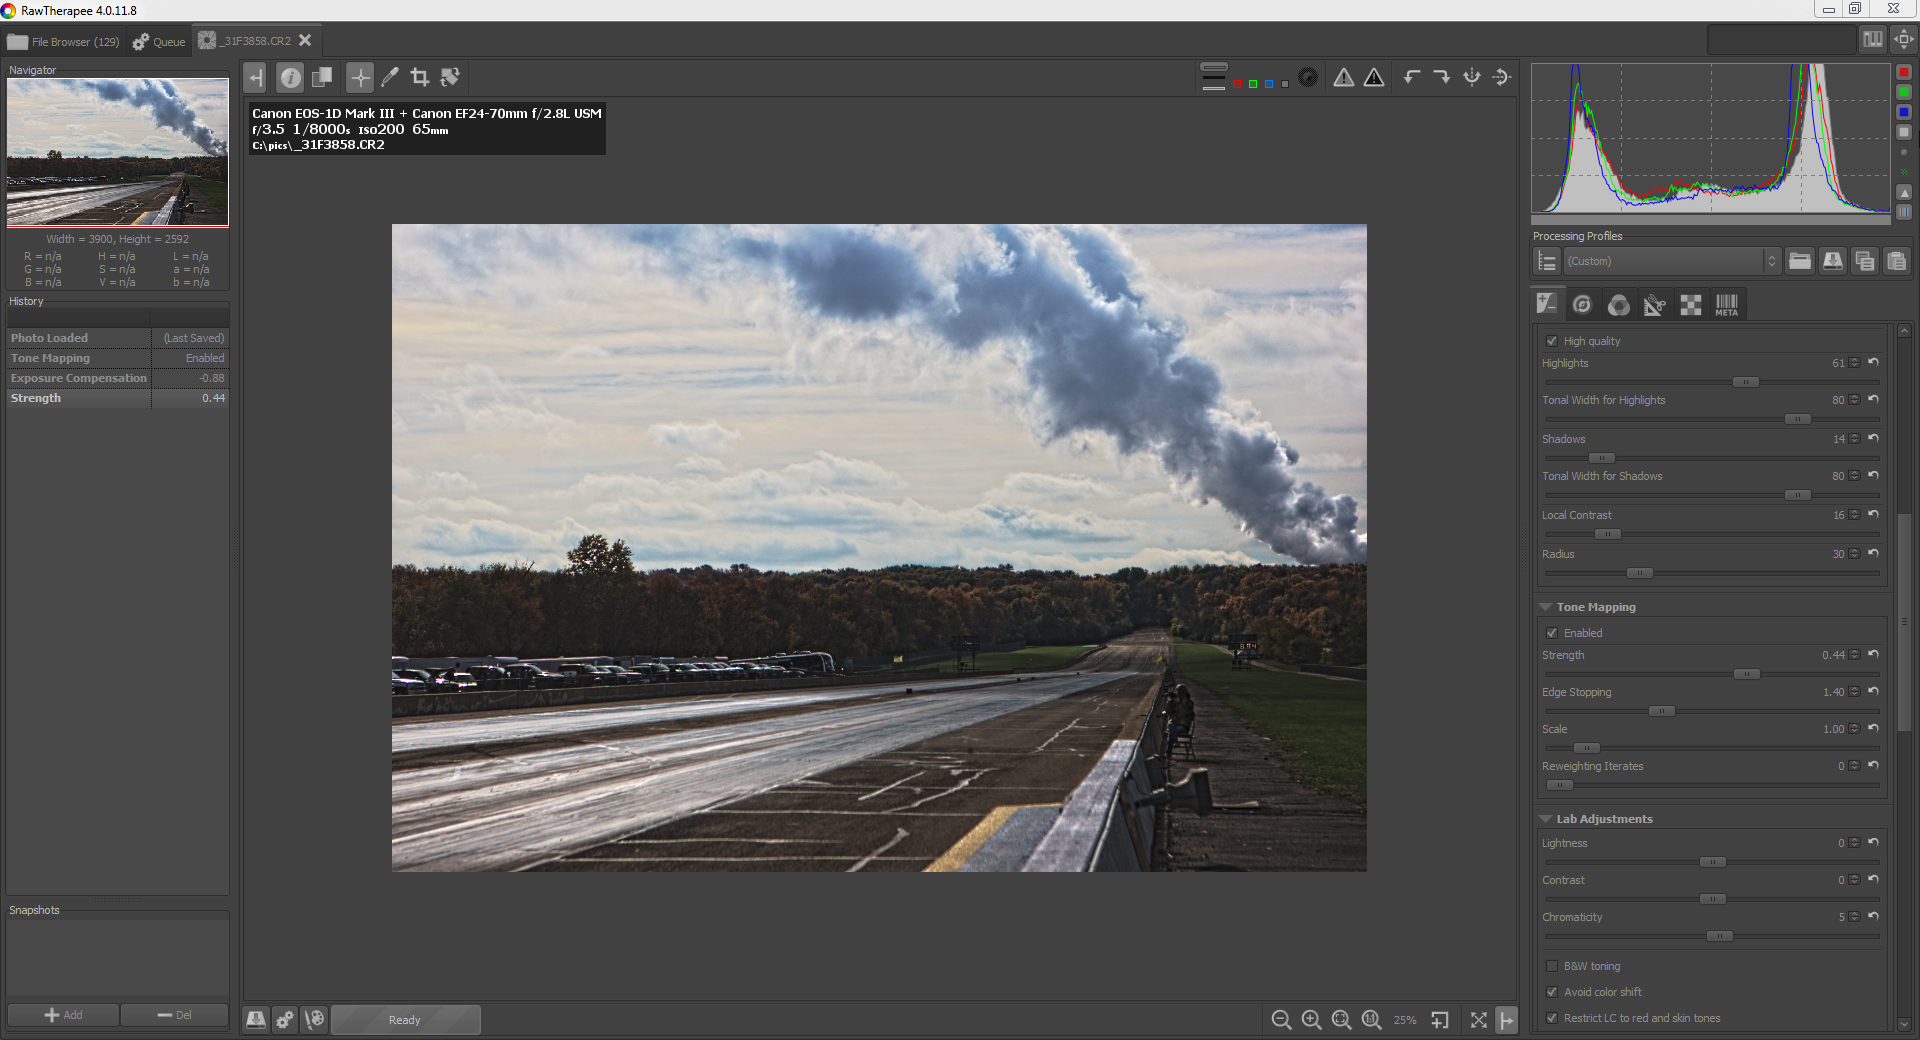
Task: Click the Local Contrast slider handle
Action: (x=1608, y=534)
